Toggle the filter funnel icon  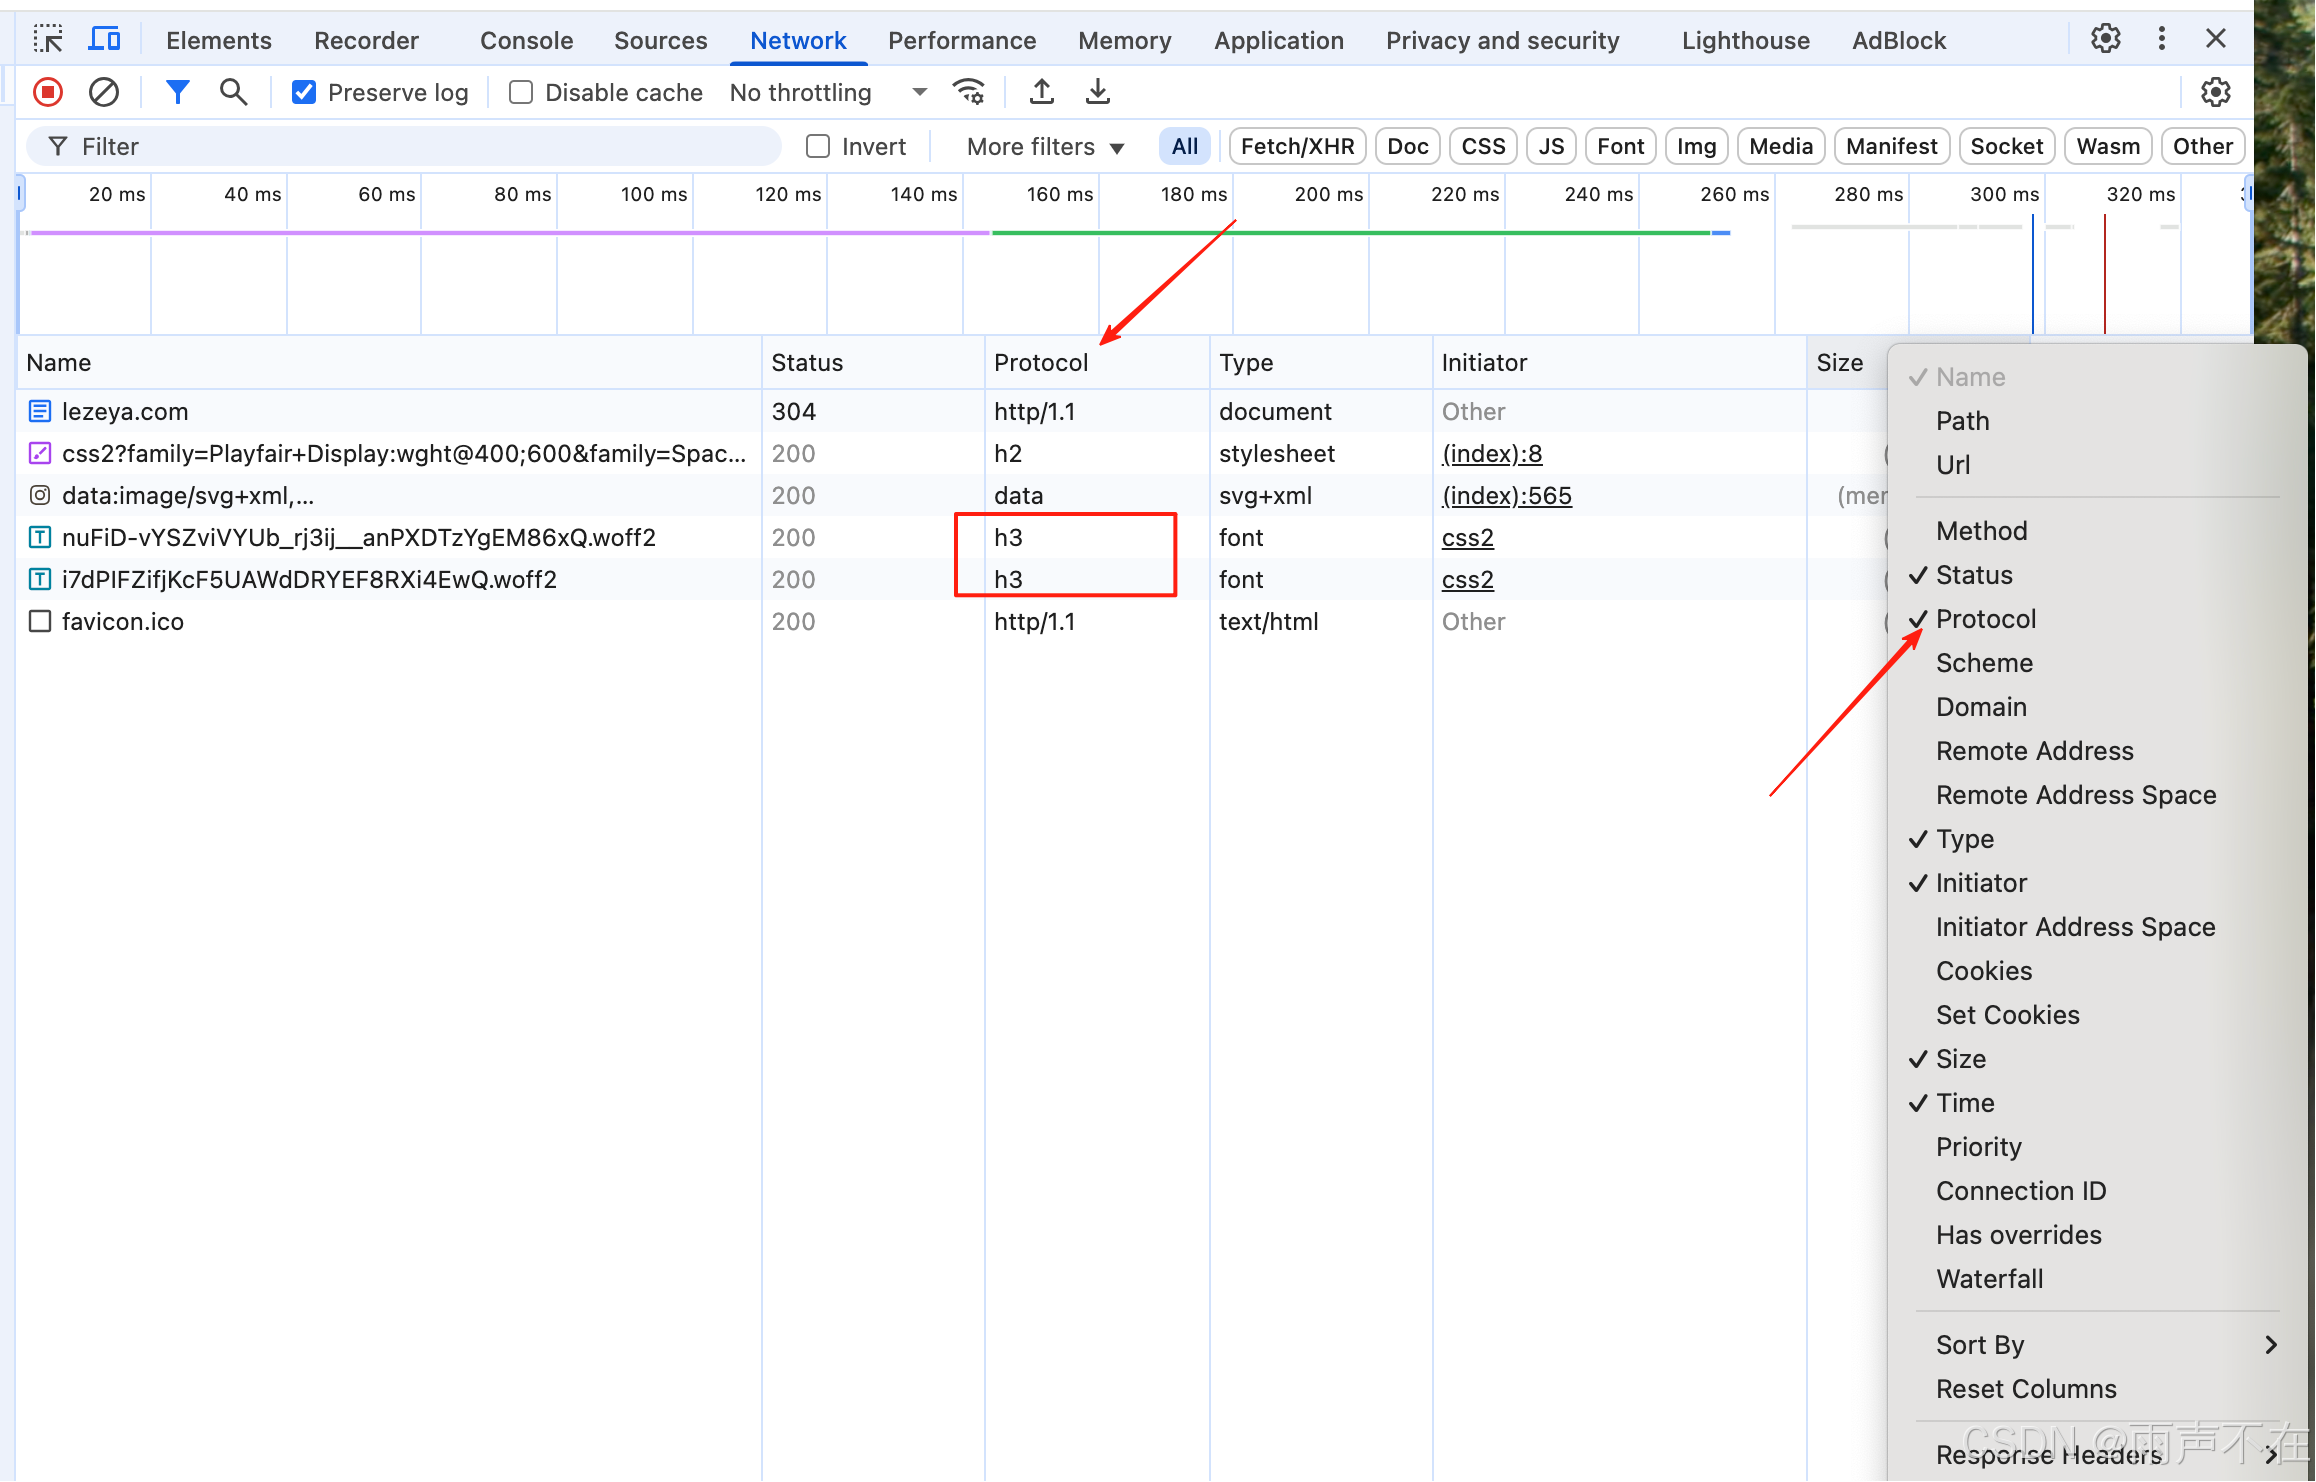click(177, 92)
